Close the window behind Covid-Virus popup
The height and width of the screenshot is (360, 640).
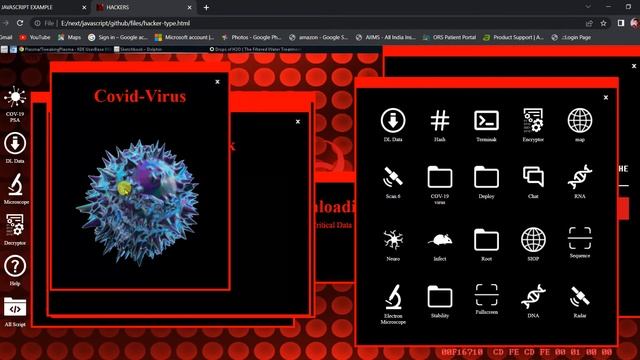[x=298, y=122]
